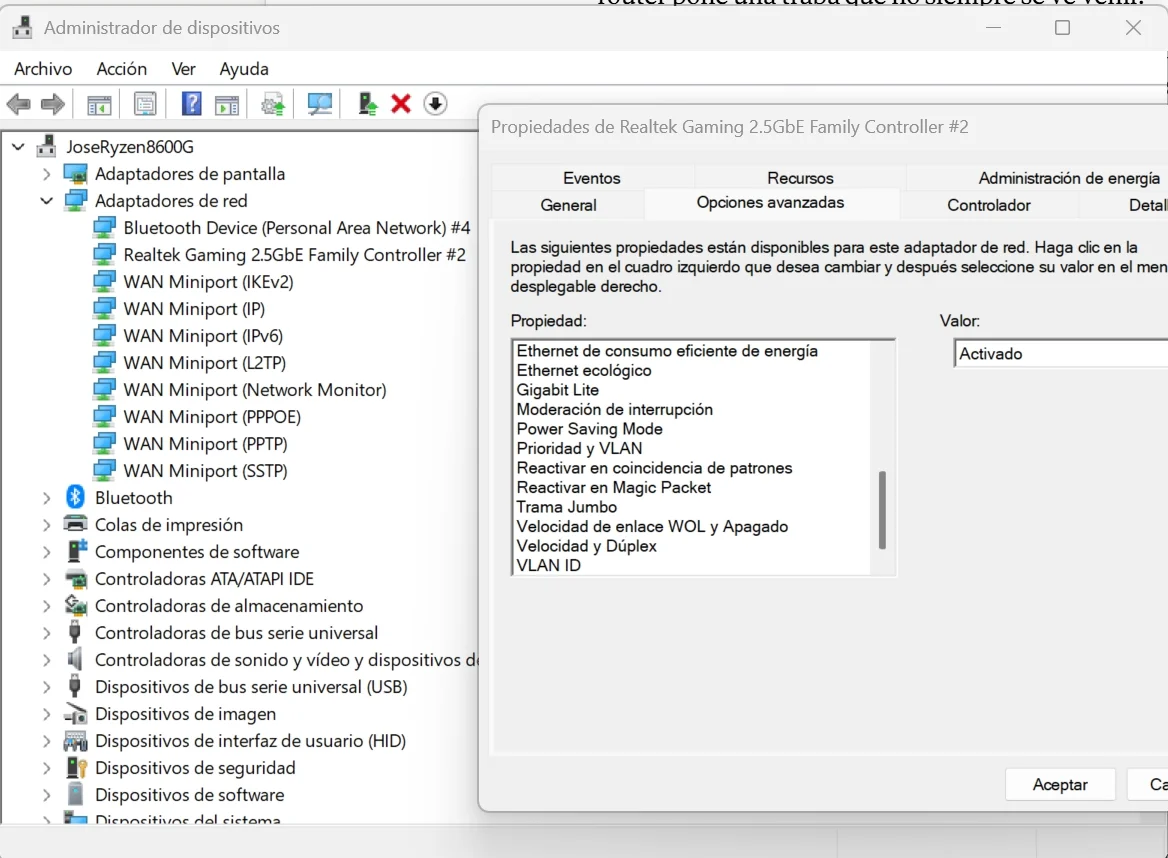The width and height of the screenshot is (1168, 858).
Task: Select Moderación de interrupción property
Action: pyautogui.click(x=615, y=409)
